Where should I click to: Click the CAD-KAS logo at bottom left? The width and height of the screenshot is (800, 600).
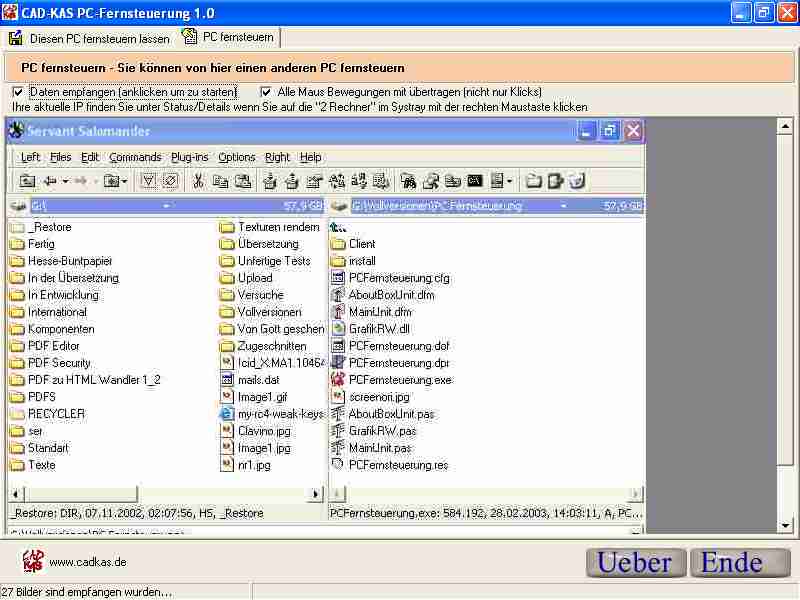click(33, 562)
